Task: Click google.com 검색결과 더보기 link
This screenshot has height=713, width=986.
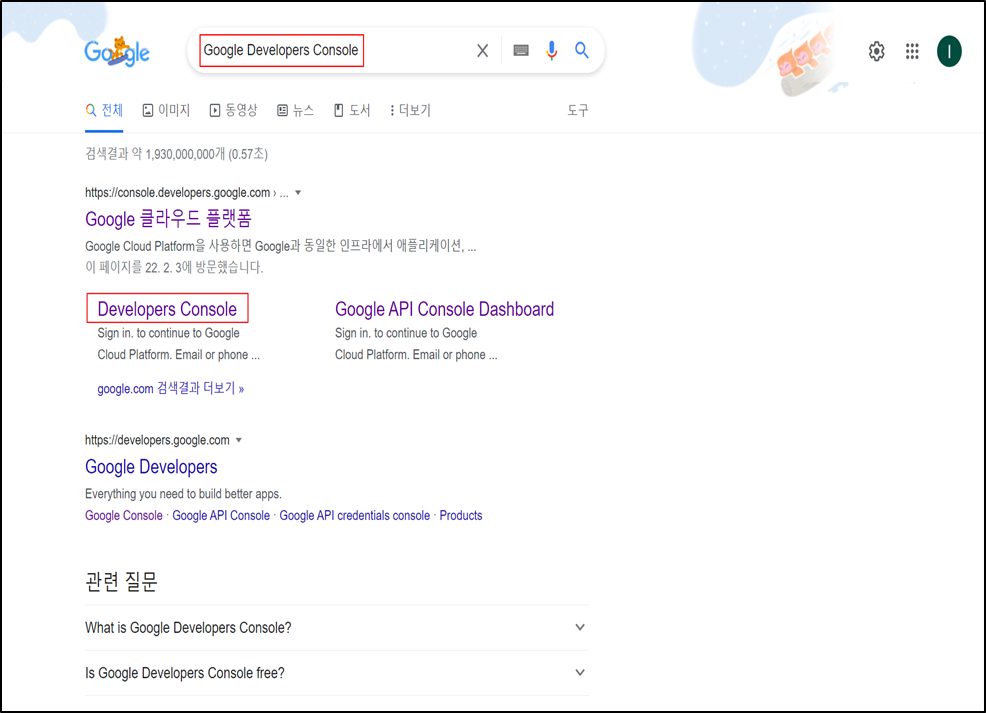Action: coord(170,389)
